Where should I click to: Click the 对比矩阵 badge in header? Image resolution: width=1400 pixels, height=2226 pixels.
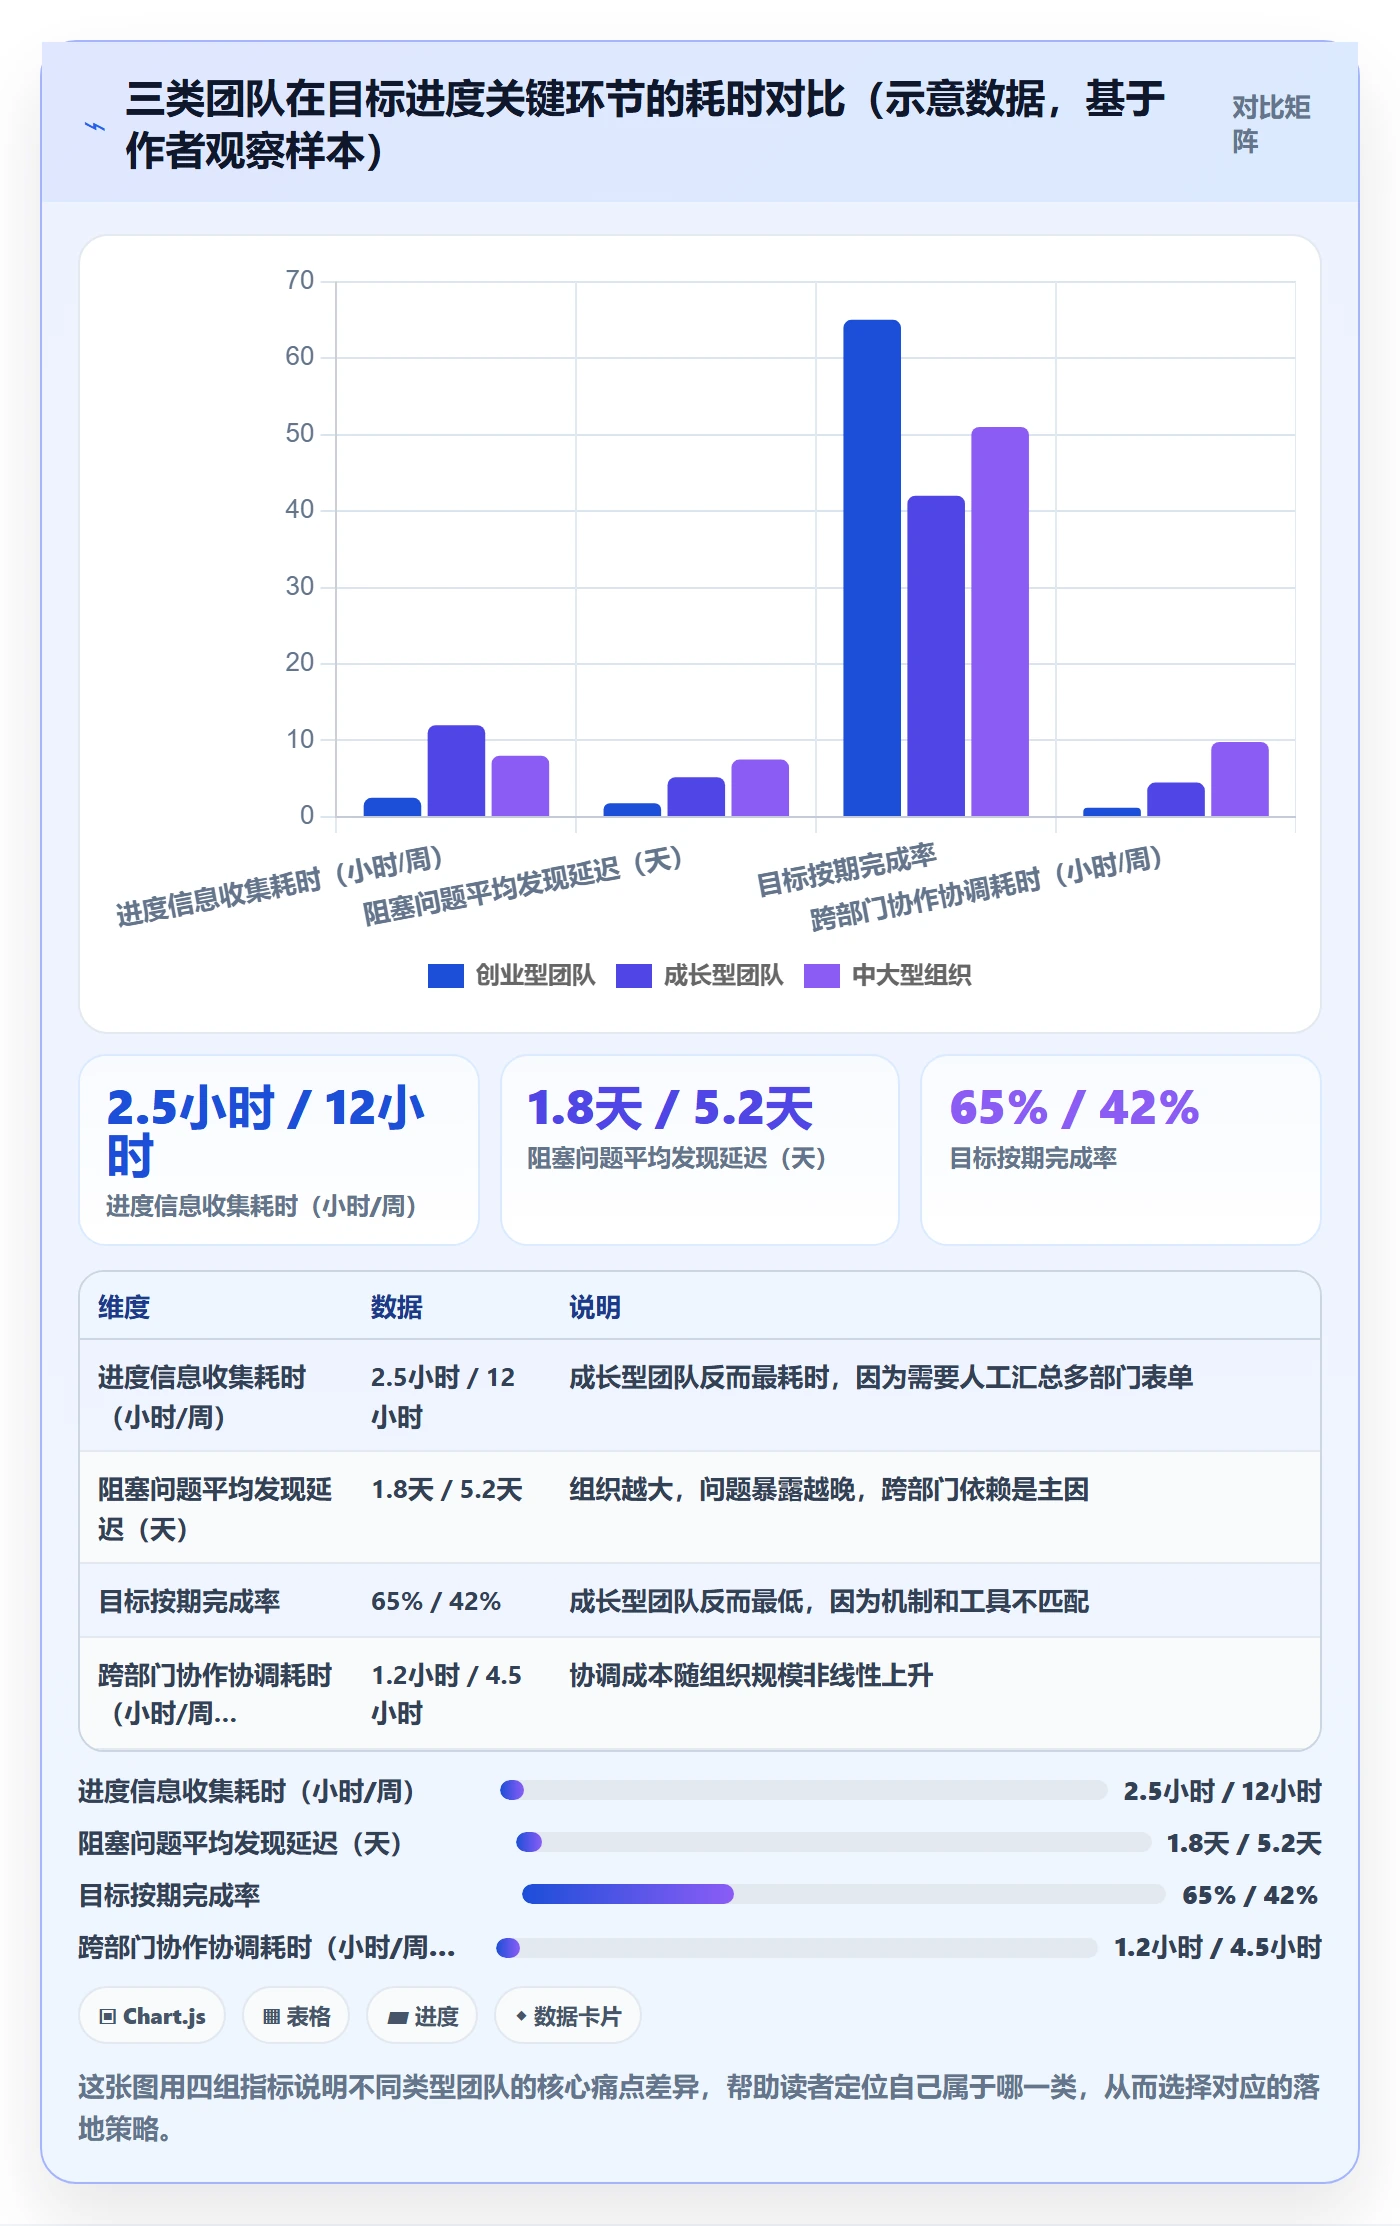[1270, 124]
